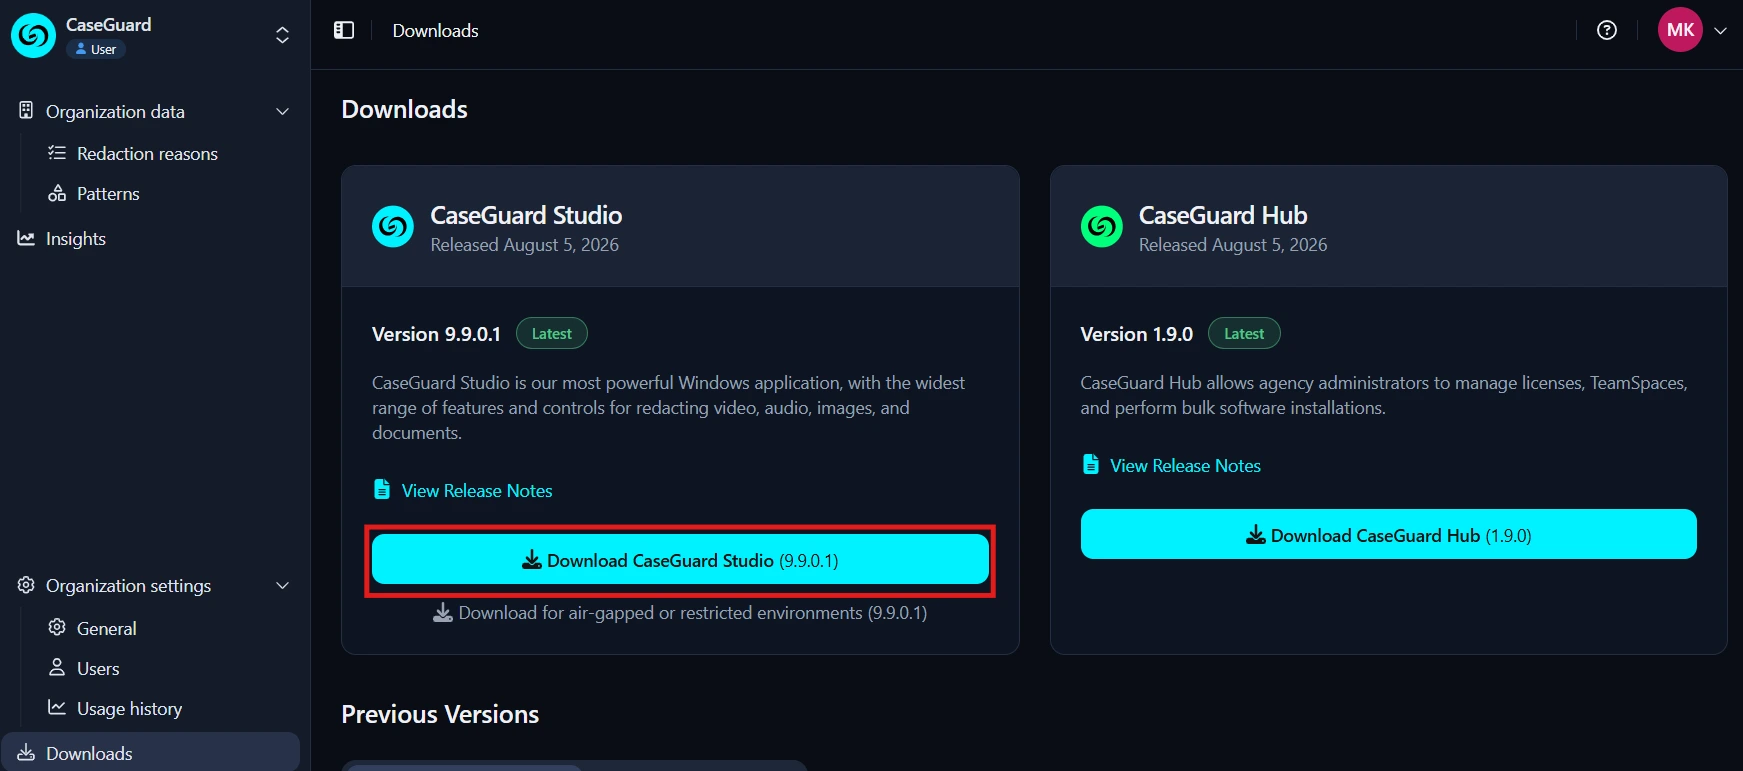1743x771 pixels.
Task: View Release Notes for CaseGuard Hub
Action: (1185, 466)
